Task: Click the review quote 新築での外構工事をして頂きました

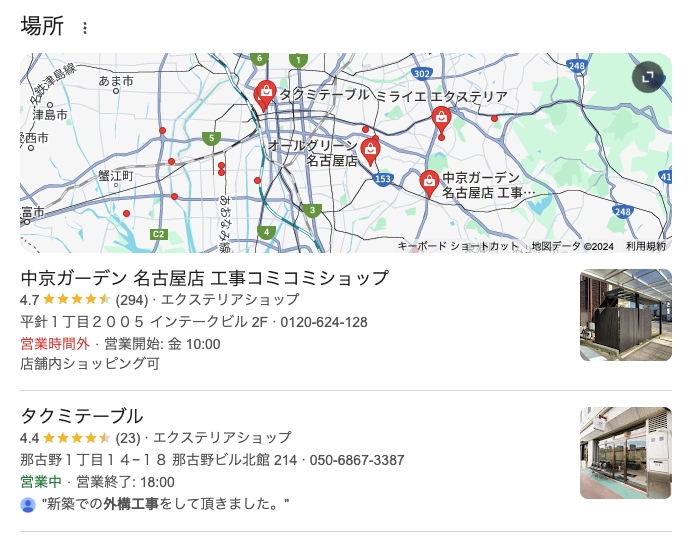Action: point(165,504)
